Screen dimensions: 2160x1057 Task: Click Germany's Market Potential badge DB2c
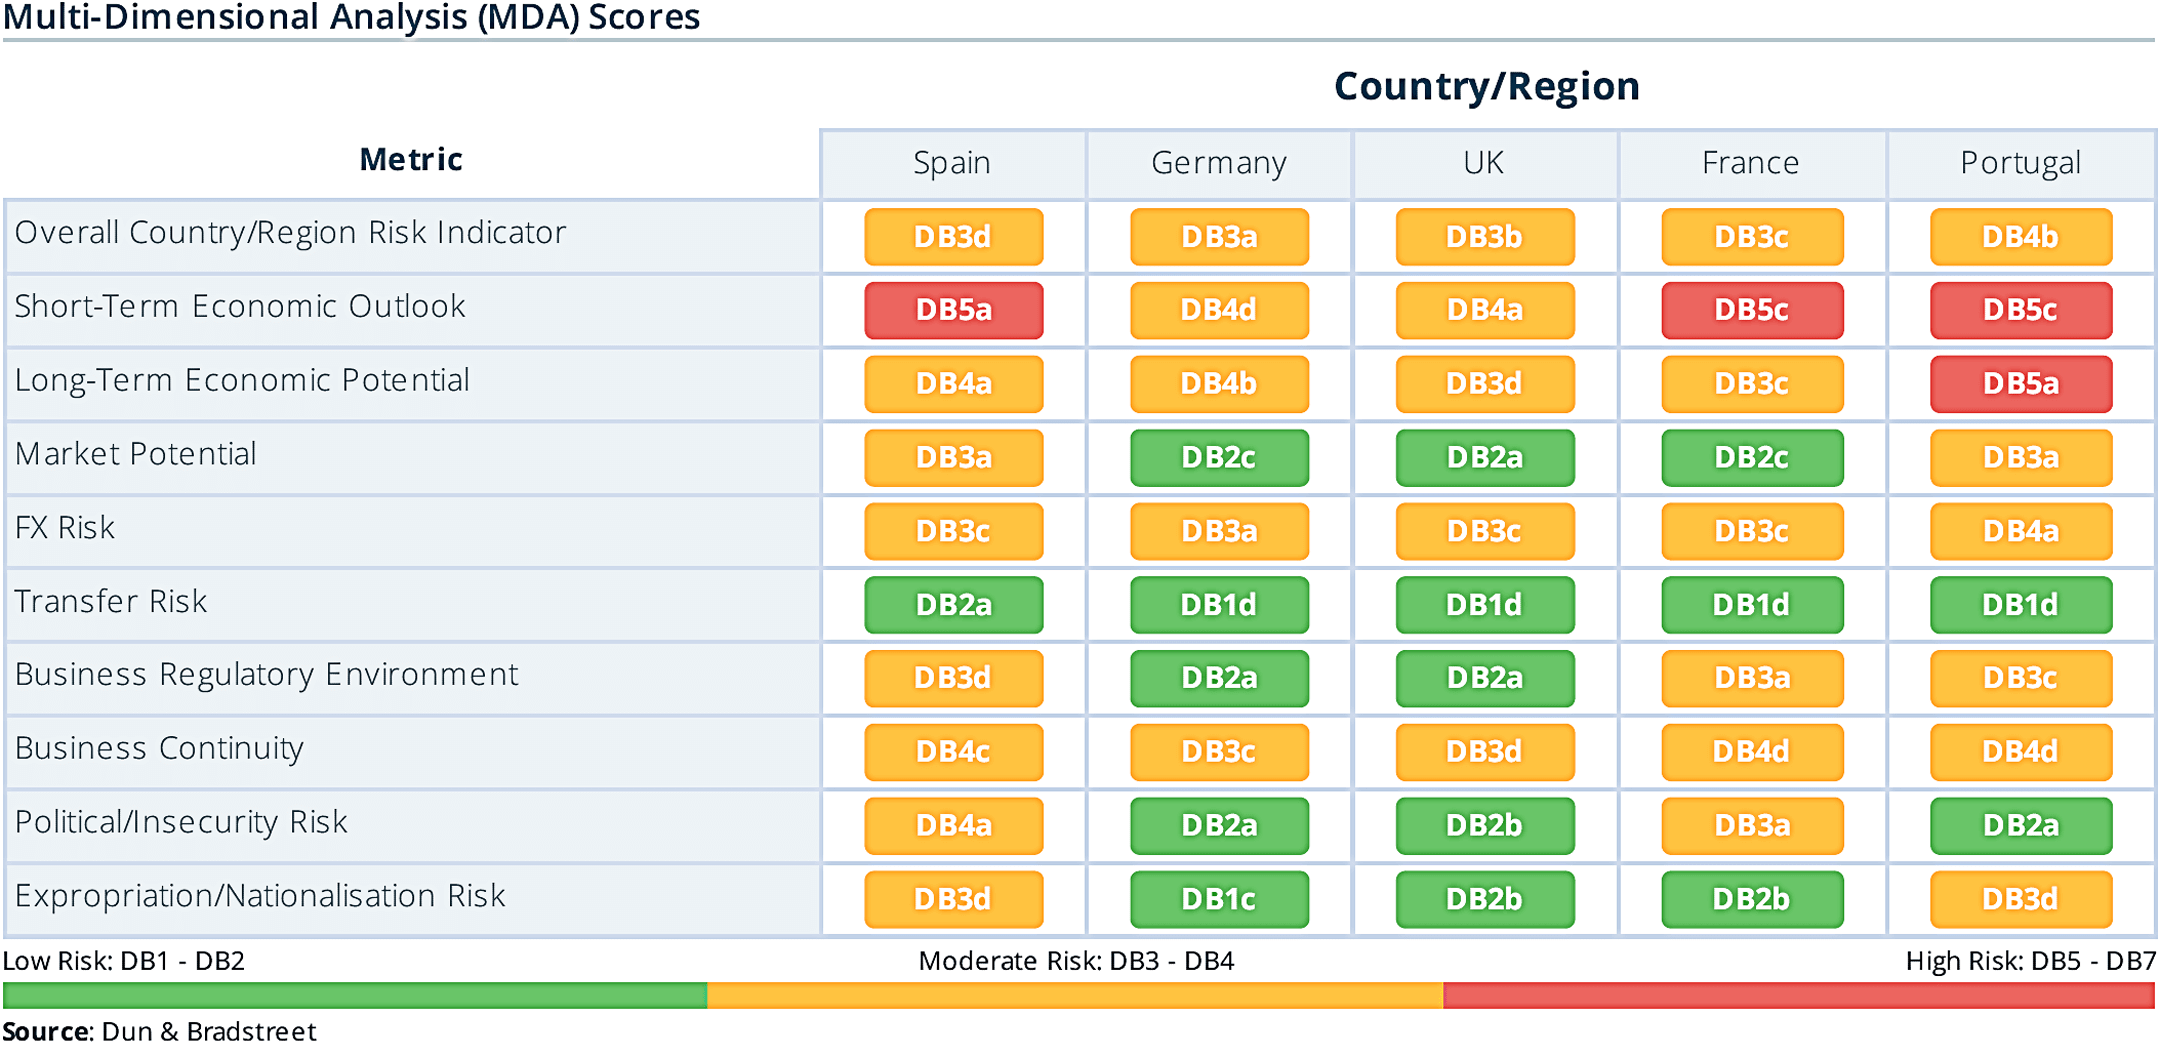1219,458
